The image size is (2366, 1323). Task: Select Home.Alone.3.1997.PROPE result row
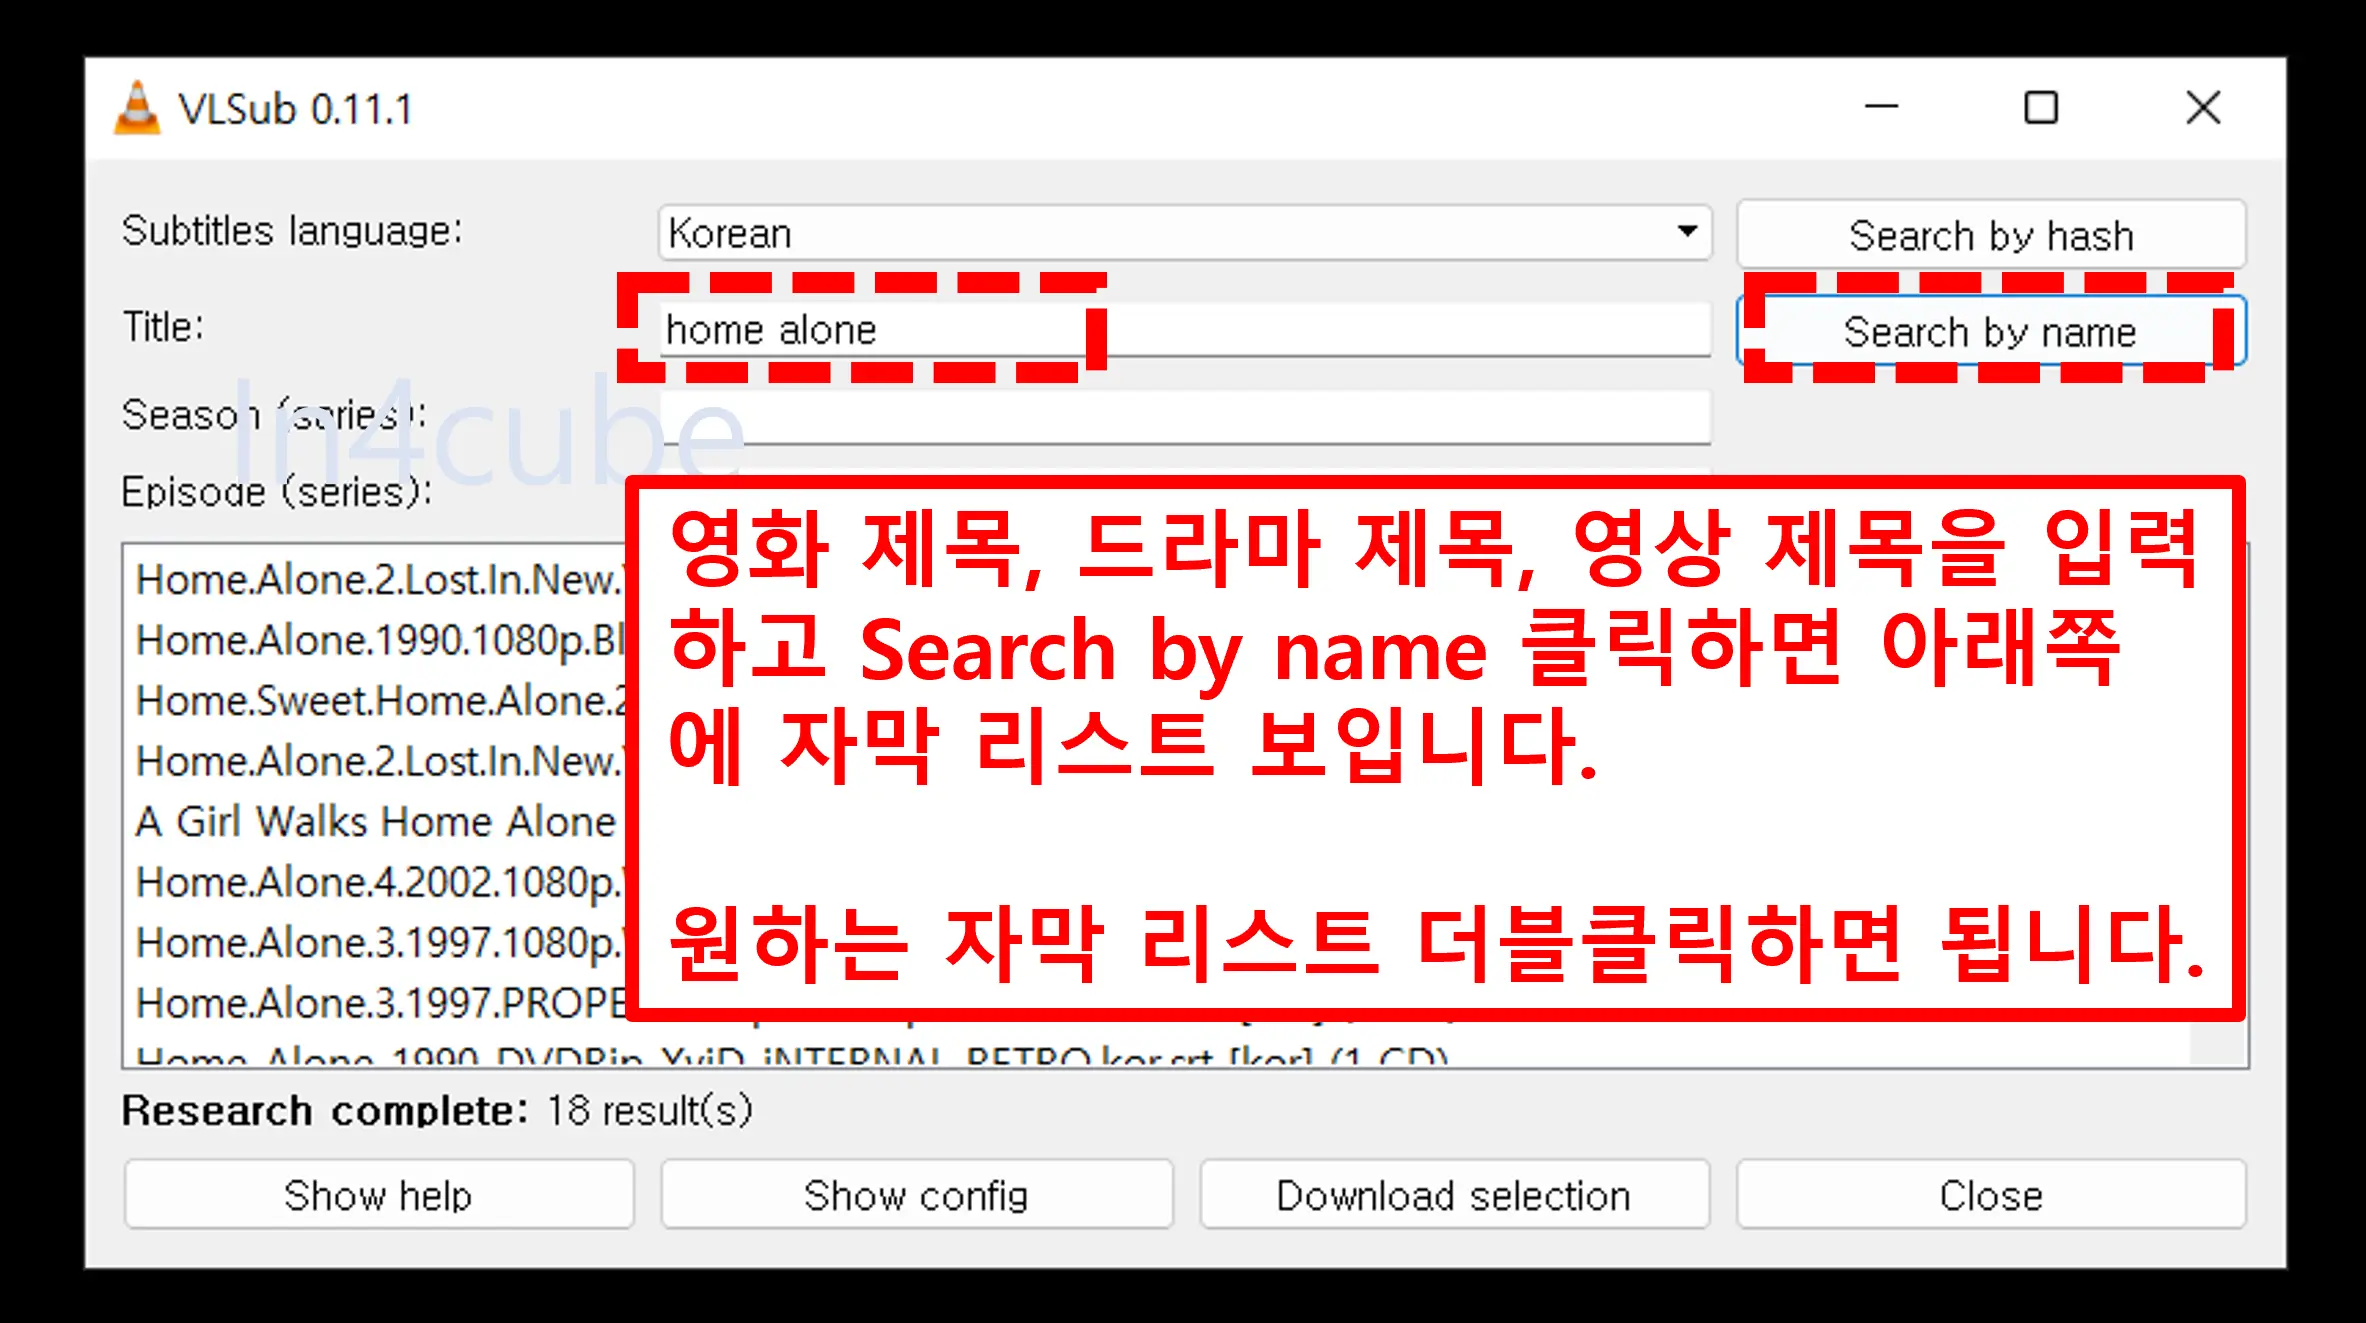click(380, 1003)
